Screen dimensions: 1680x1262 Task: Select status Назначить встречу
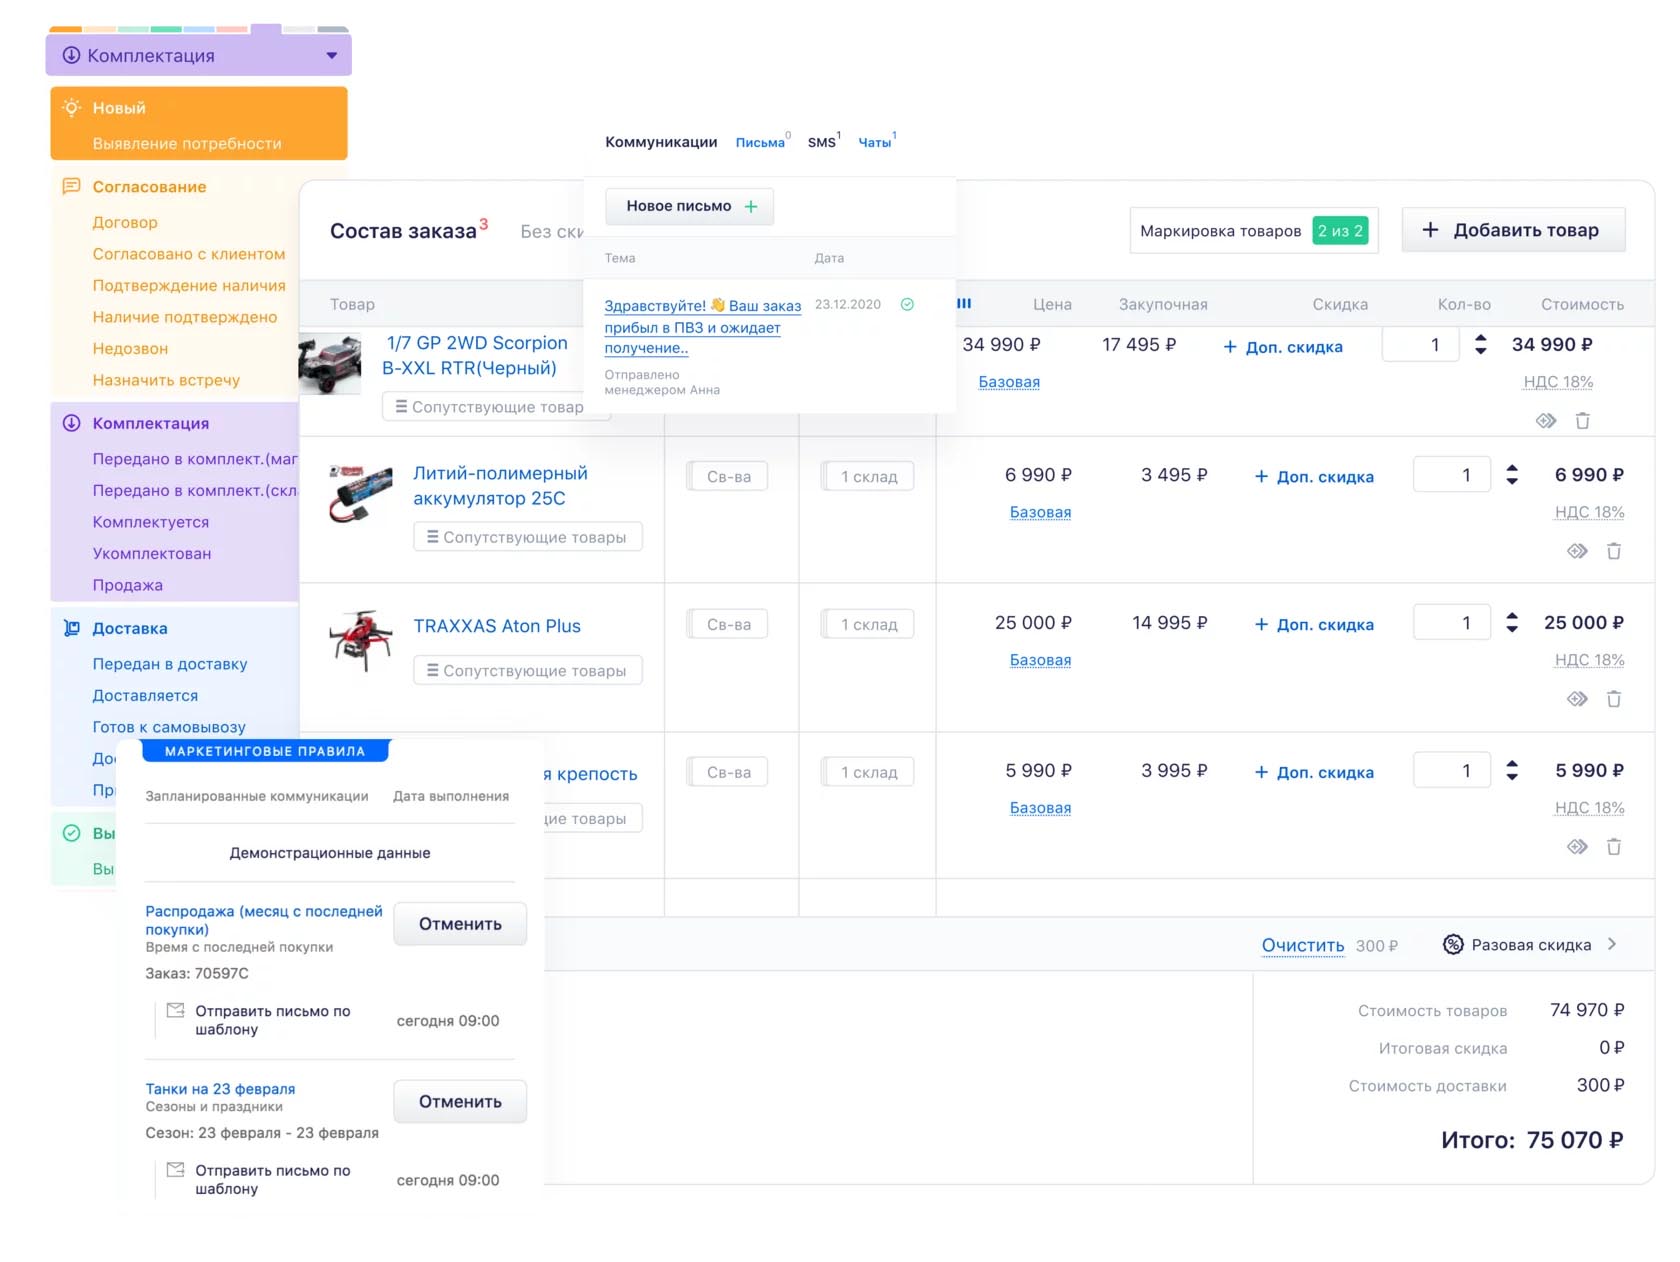tap(166, 380)
